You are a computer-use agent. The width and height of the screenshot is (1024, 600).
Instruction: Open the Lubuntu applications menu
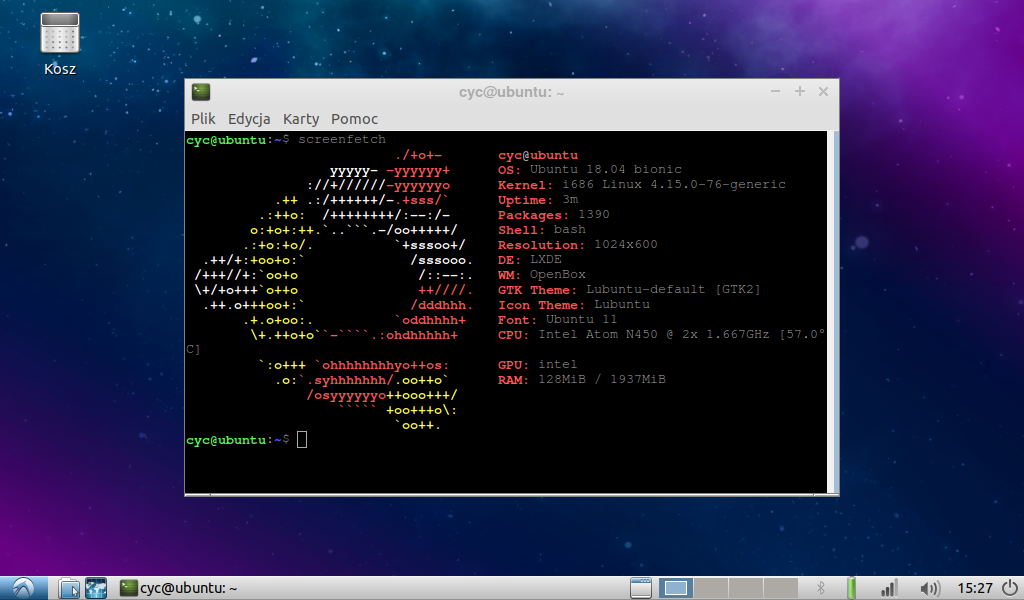click(22, 588)
